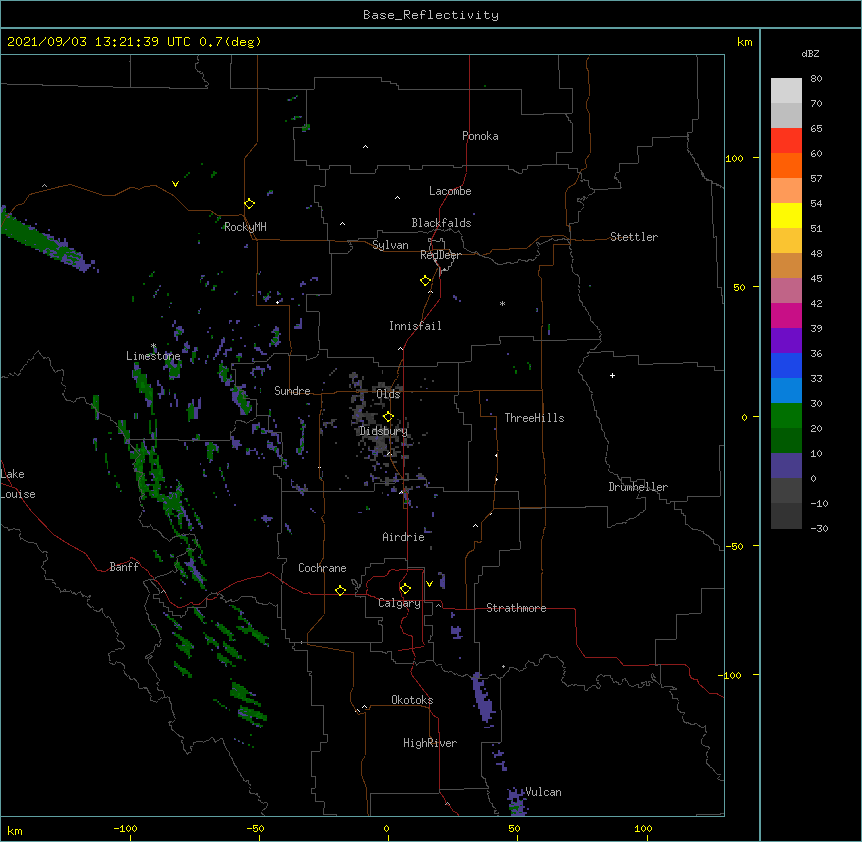This screenshot has width=862, height=842.
Task: Click the Banff label
Action: click(x=124, y=567)
